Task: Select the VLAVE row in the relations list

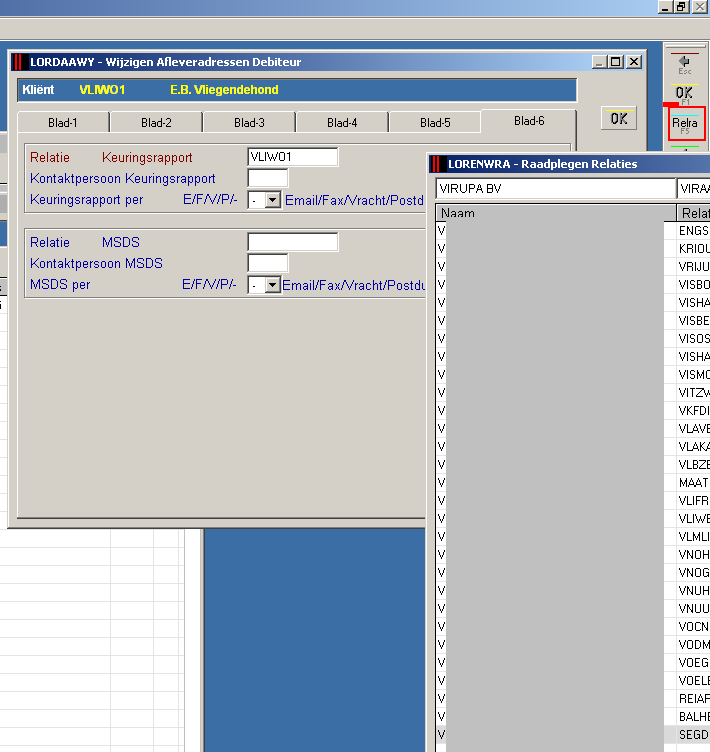Action: tap(573, 428)
